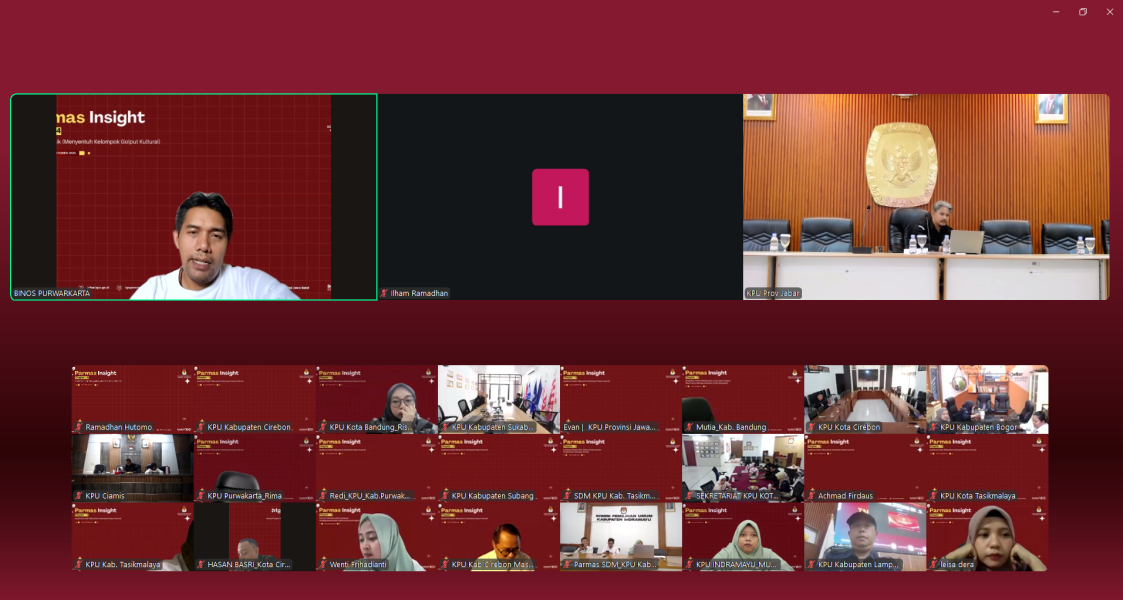Click muted mic icon on KPU Kota Cirebon tile
This screenshot has height=600, width=1123.
(811, 427)
